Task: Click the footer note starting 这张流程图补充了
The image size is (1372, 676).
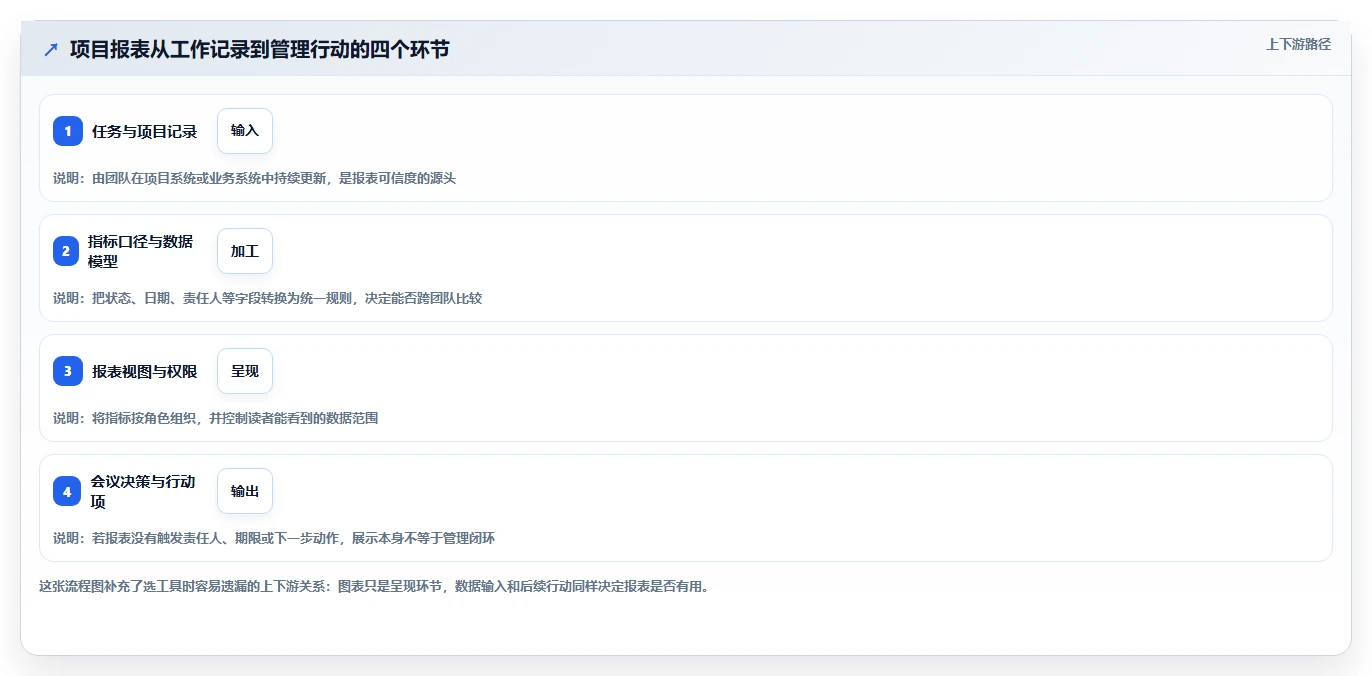Action: pos(374,587)
